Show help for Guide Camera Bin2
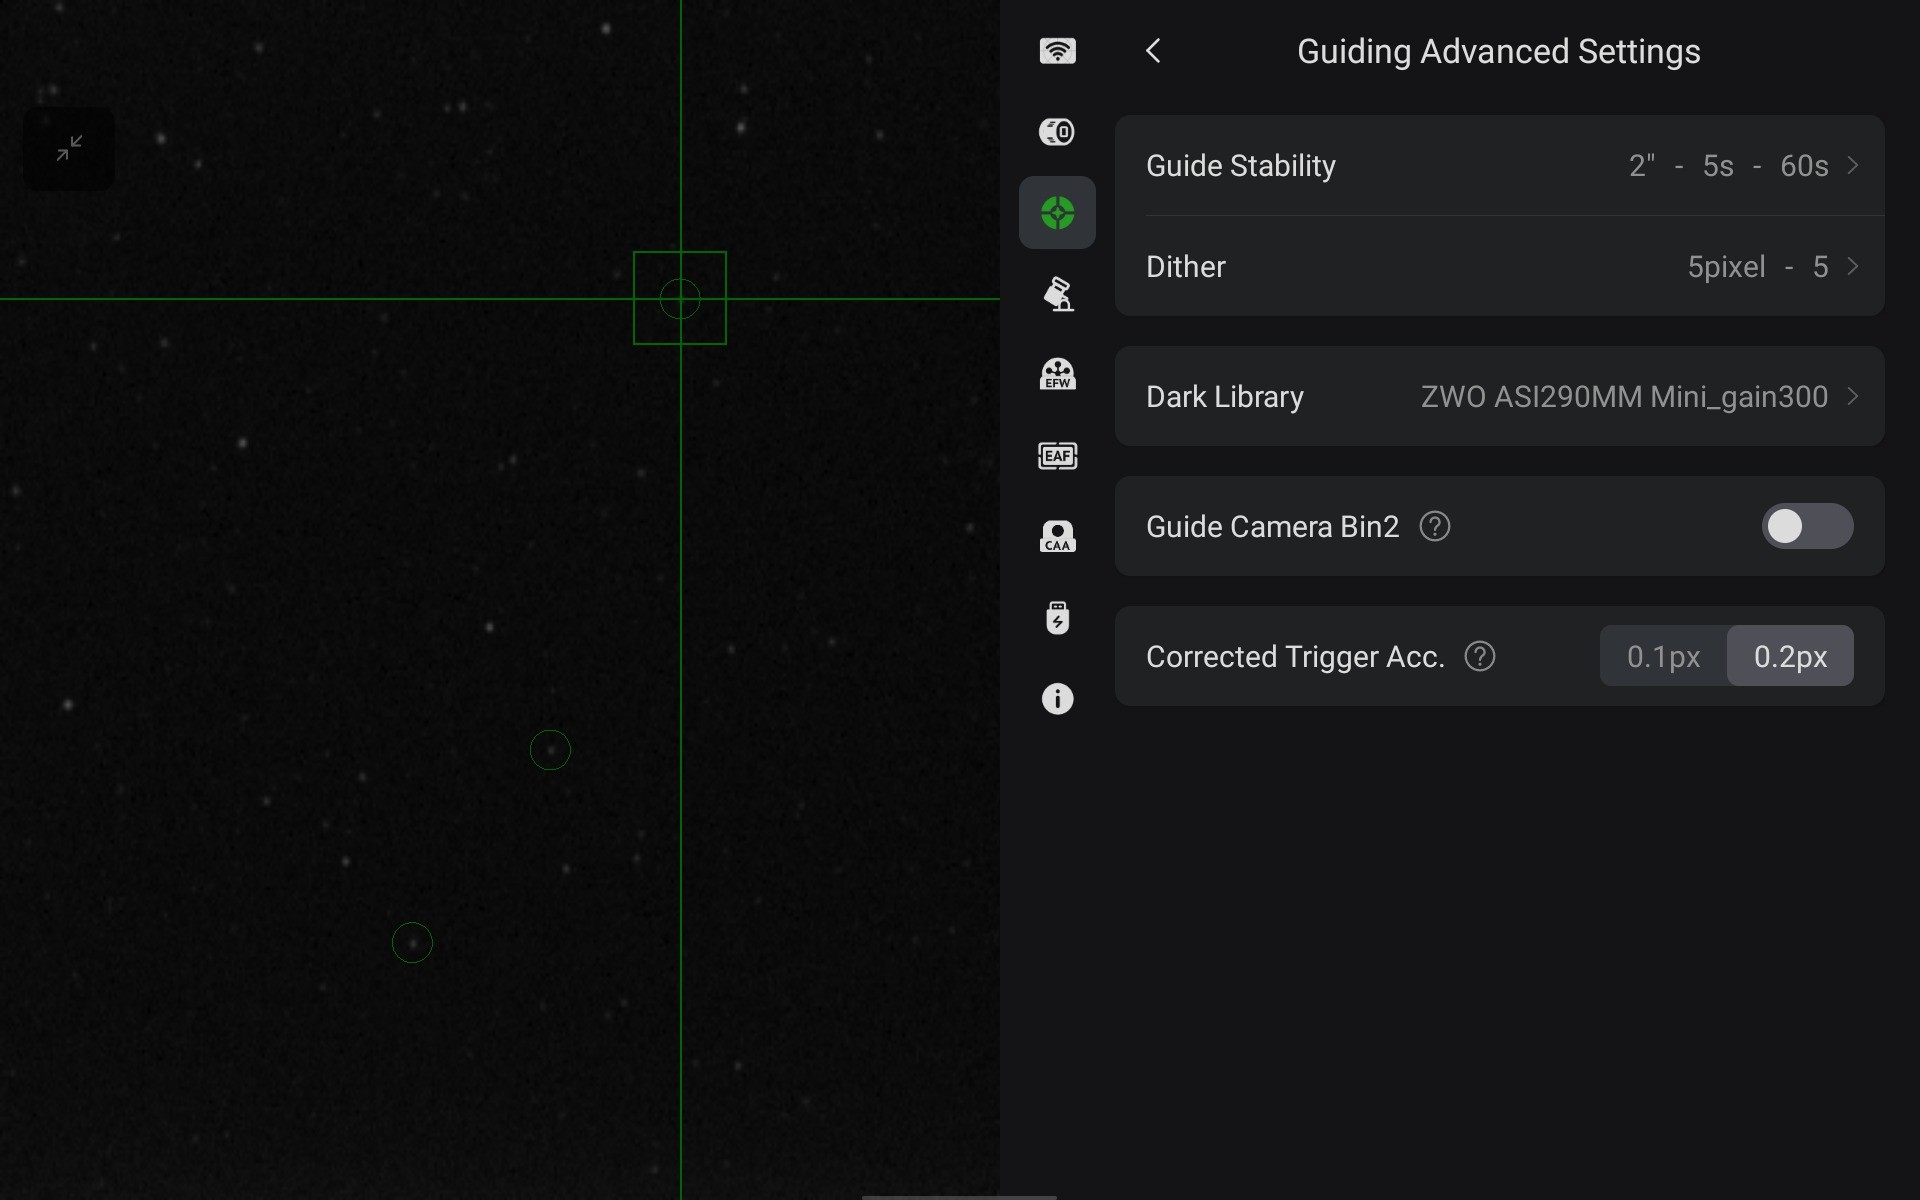1920x1200 pixels. click(1435, 526)
